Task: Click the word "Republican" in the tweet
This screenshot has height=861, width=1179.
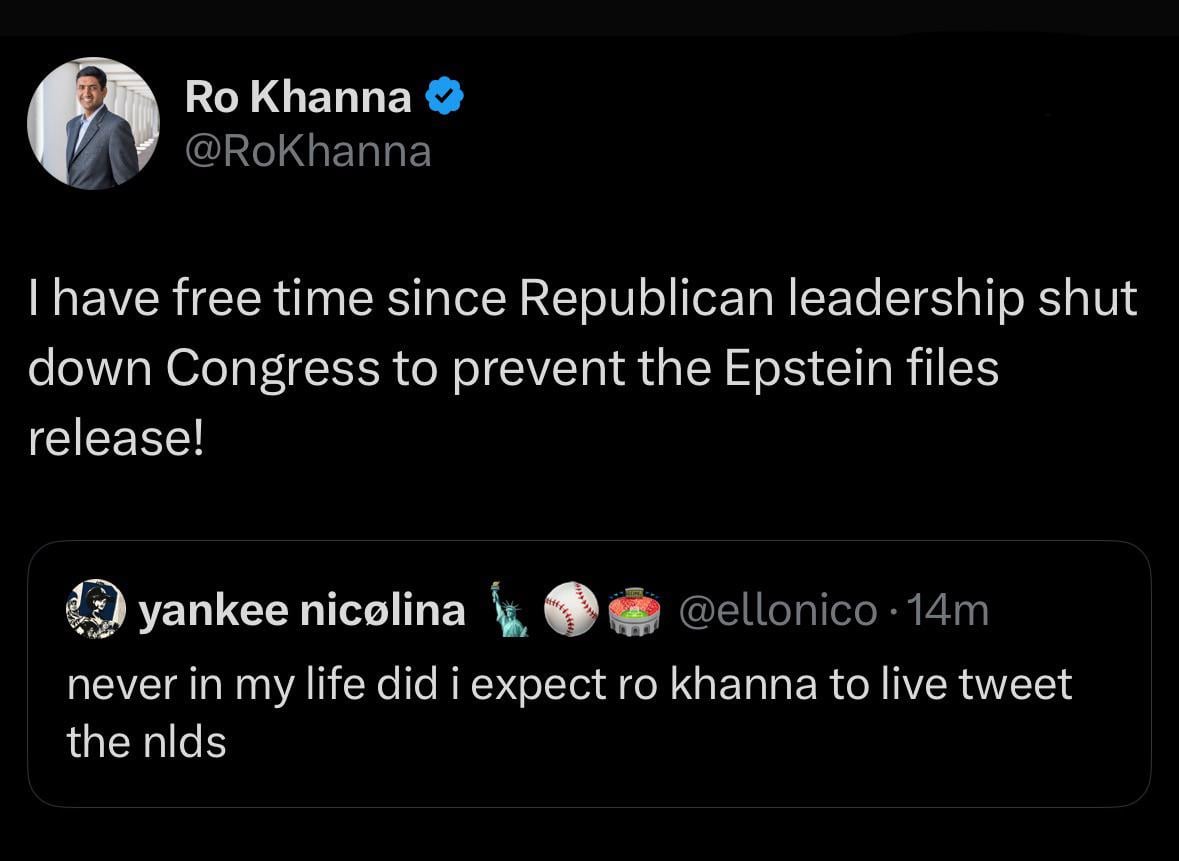Action: pos(647,299)
